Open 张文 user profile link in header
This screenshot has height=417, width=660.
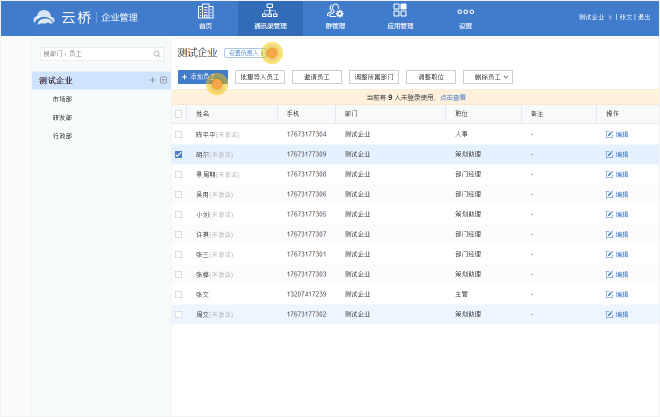(626, 17)
